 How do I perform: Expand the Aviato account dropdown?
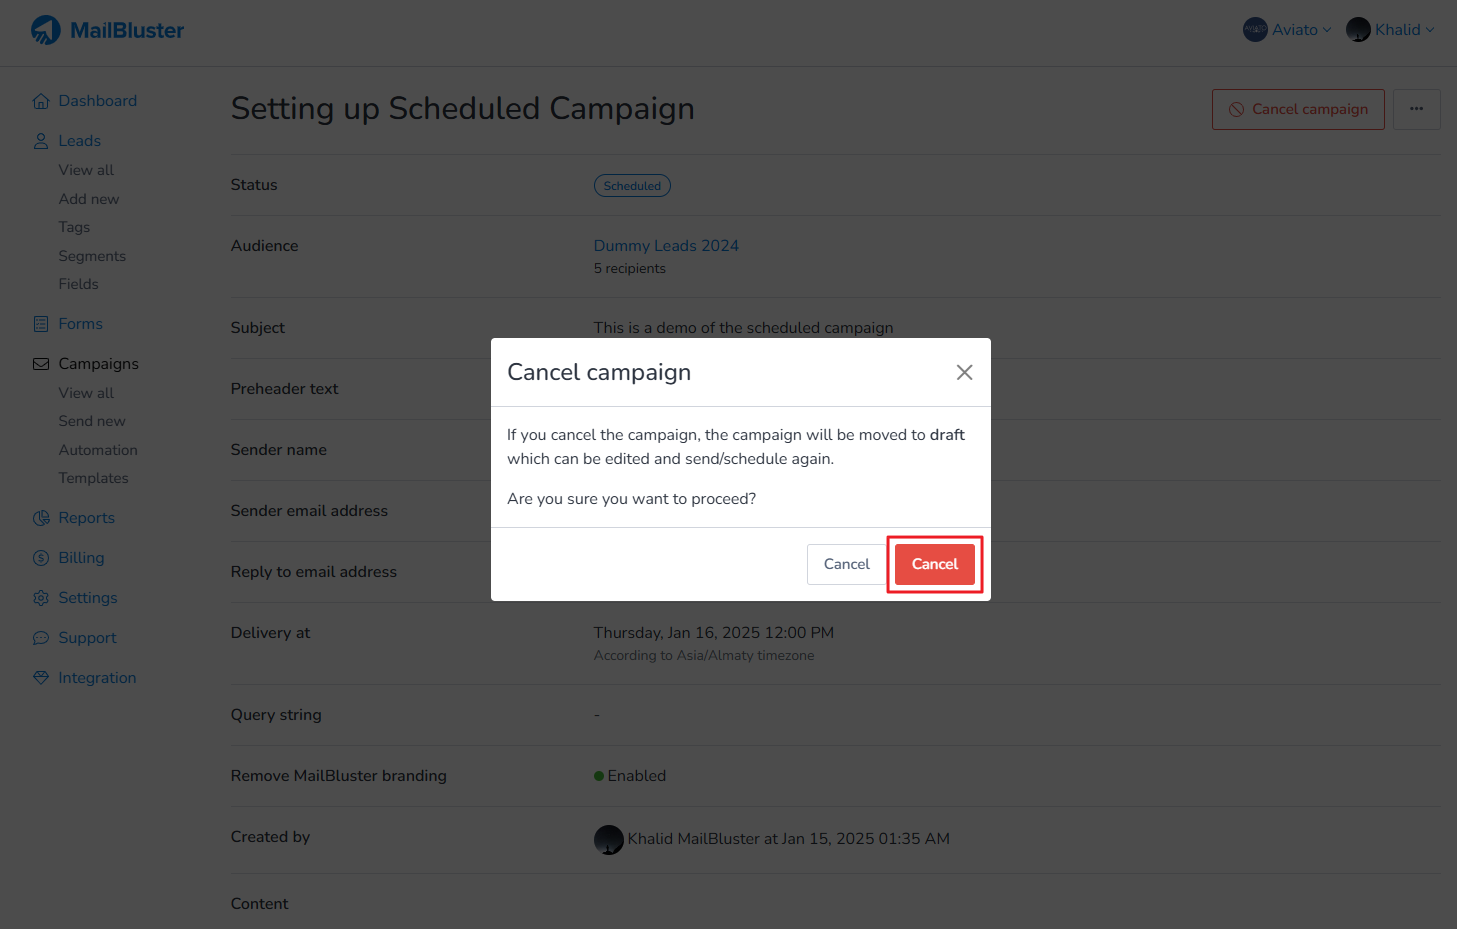tap(1327, 30)
